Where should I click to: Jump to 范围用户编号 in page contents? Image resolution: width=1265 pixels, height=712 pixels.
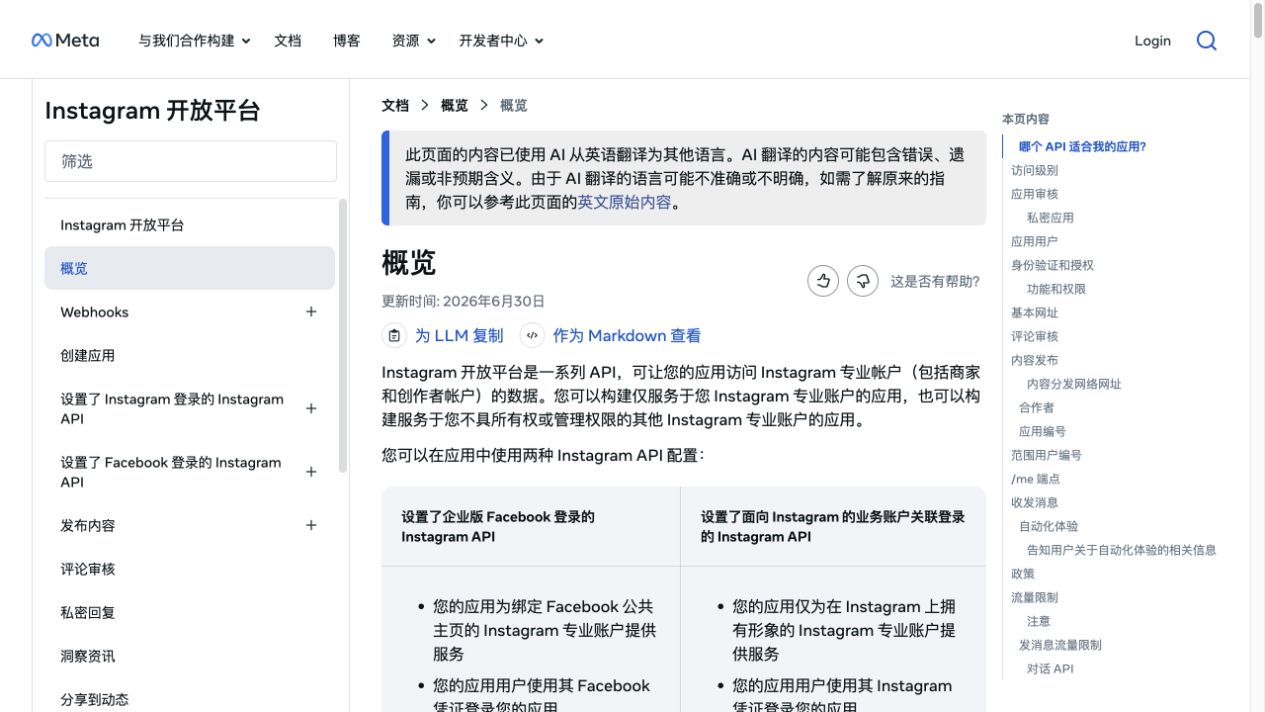tap(1046, 455)
